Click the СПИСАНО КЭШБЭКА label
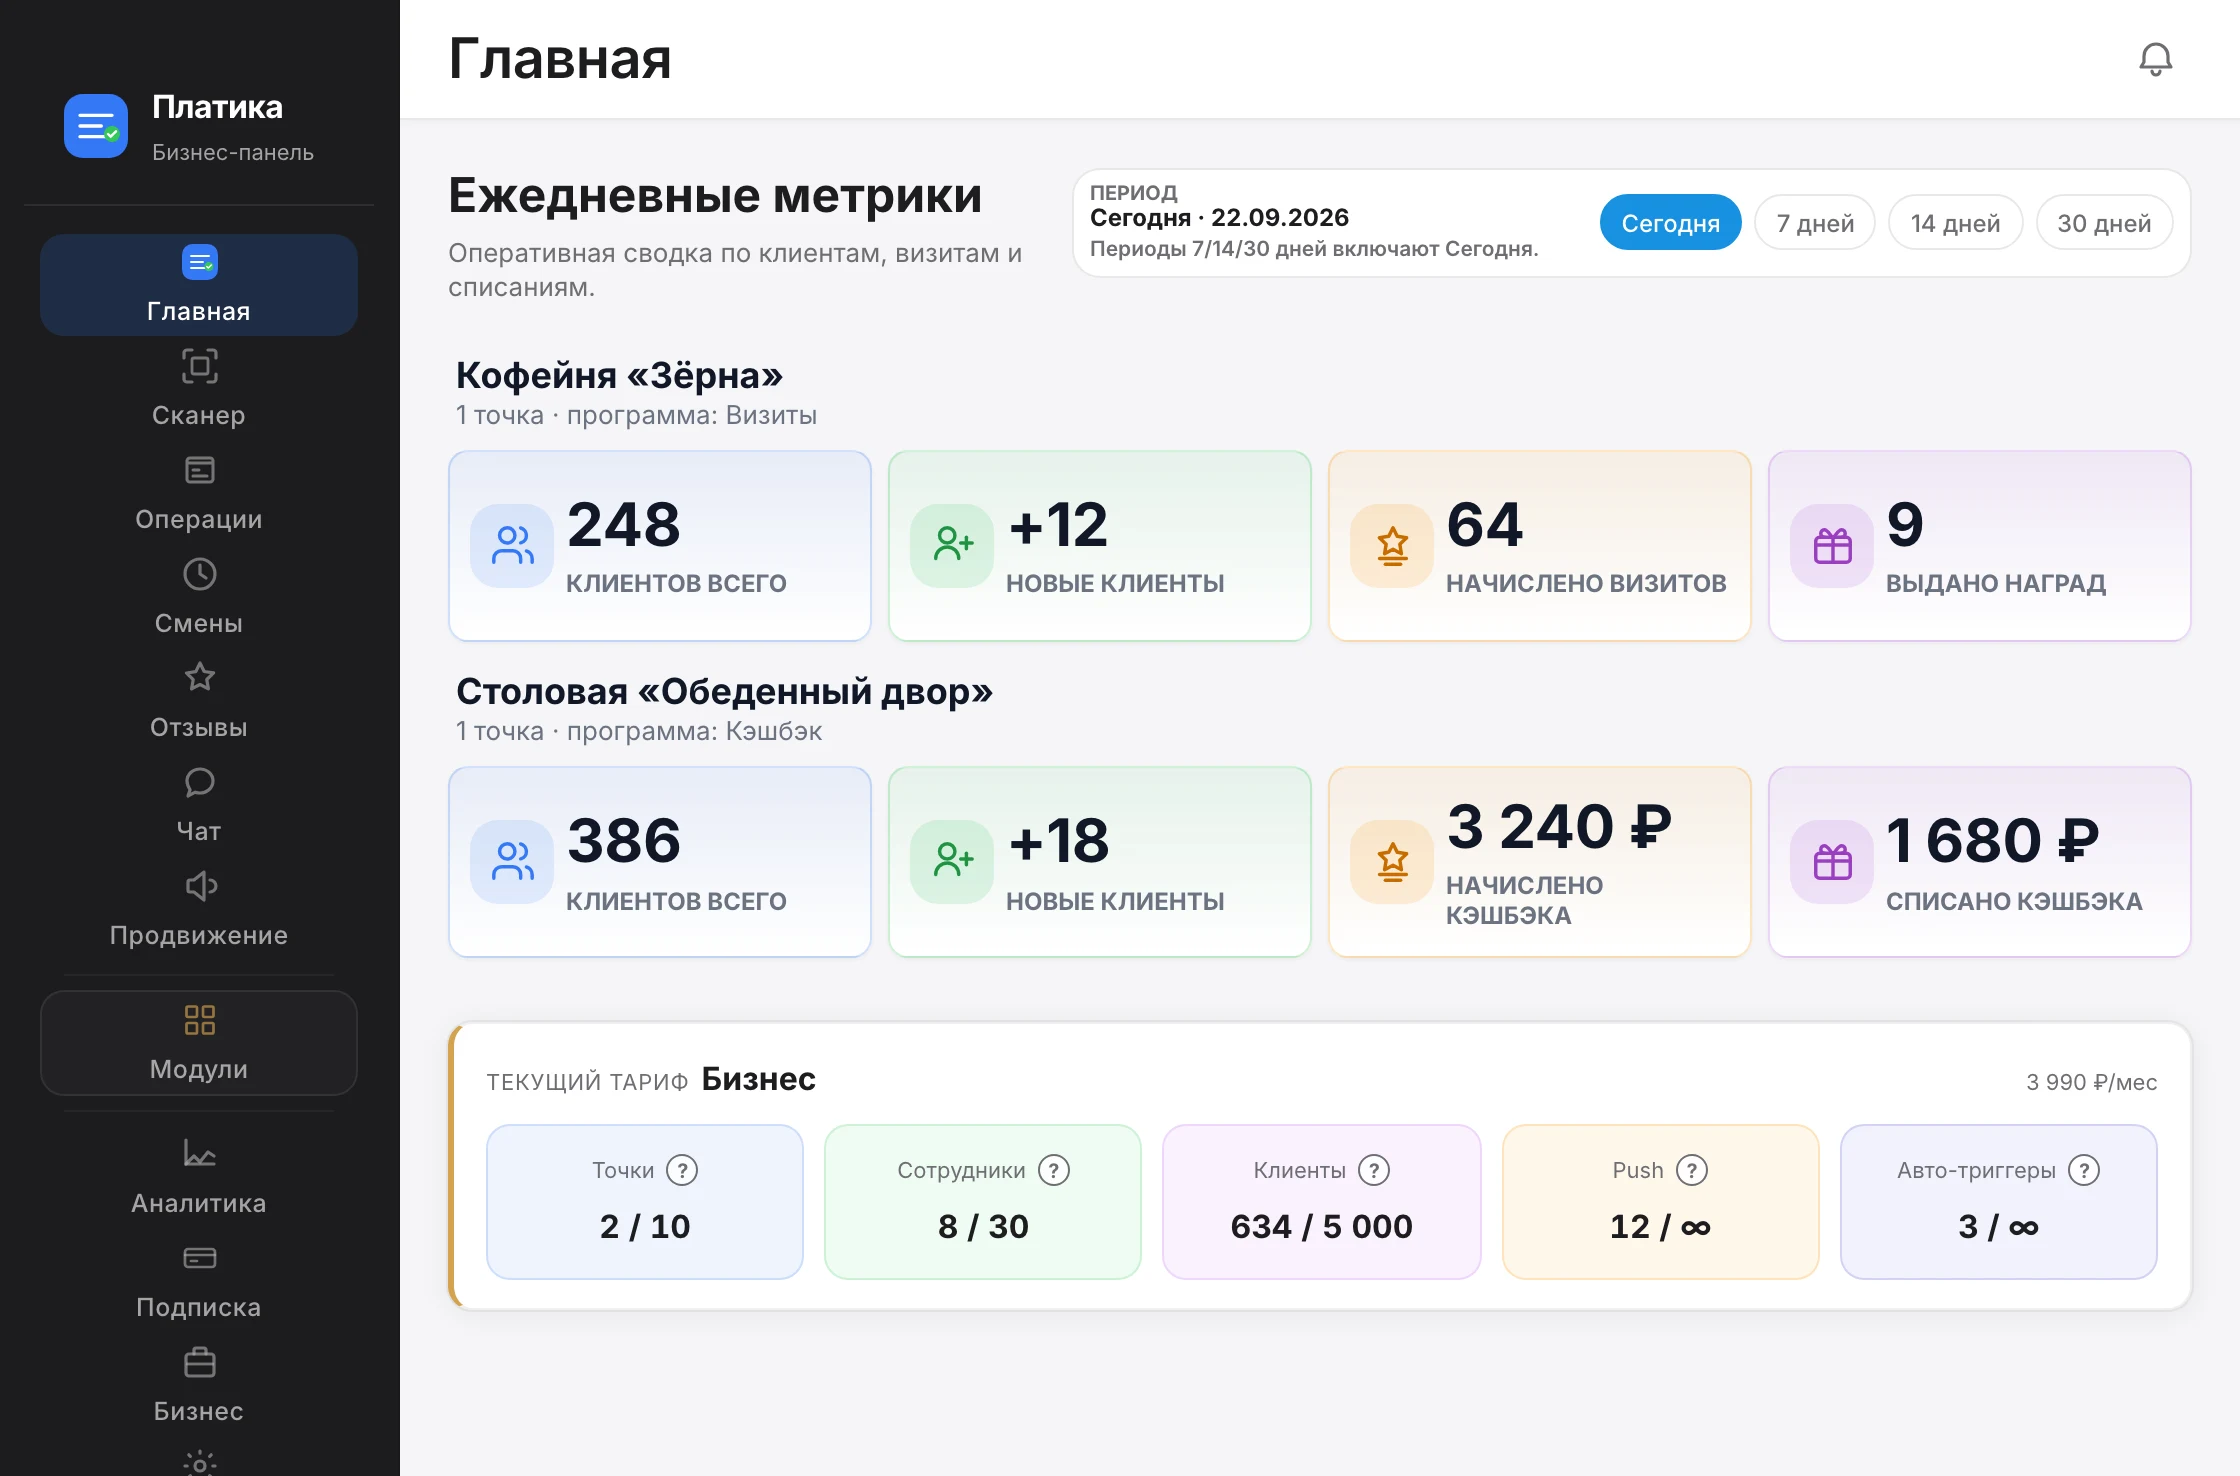 pos(2014,901)
